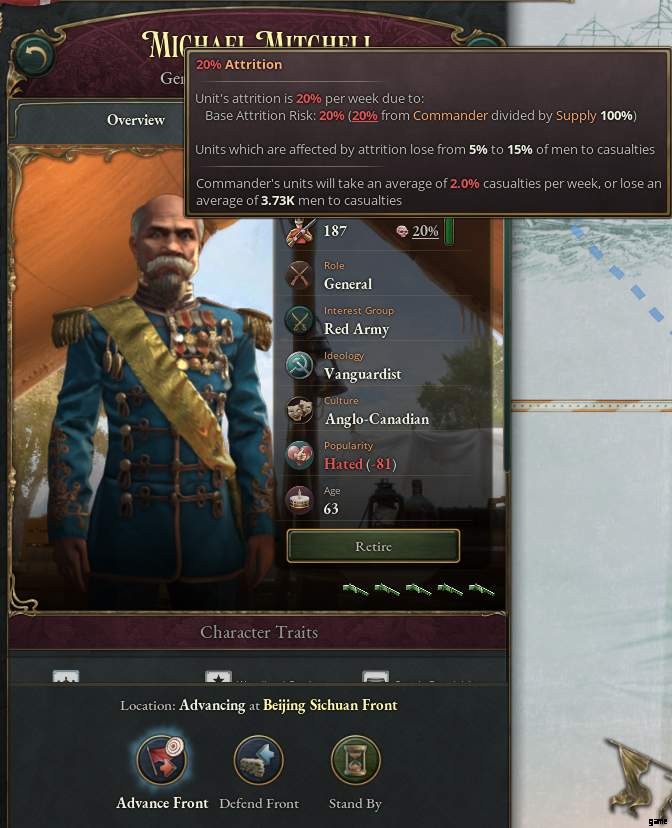
Task: Click the Character Traits header
Action: pos(259,632)
